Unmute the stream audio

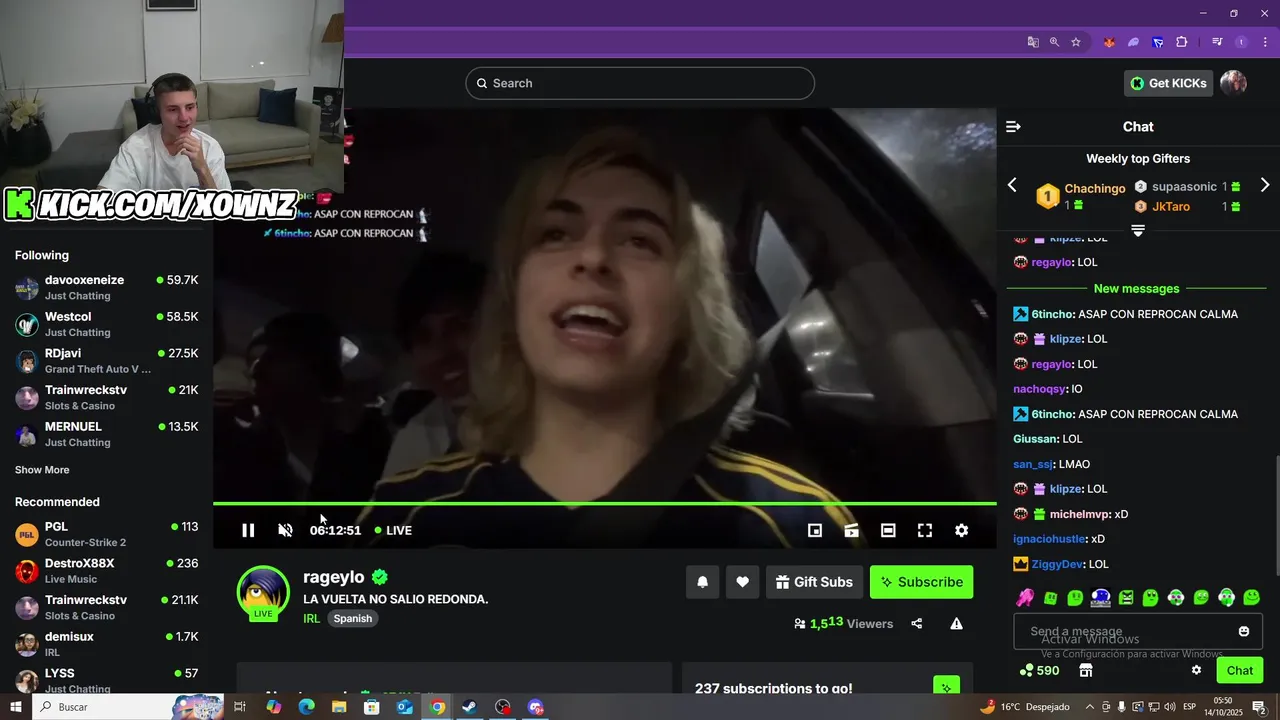click(x=285, y=530)
